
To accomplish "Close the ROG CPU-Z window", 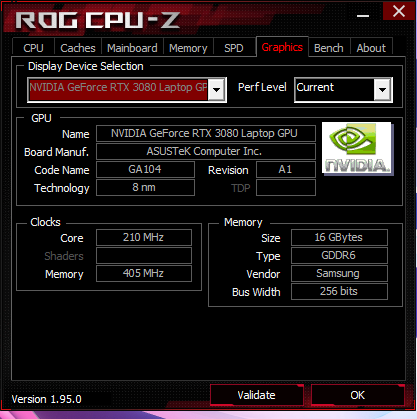I will [x=398, y=11].
